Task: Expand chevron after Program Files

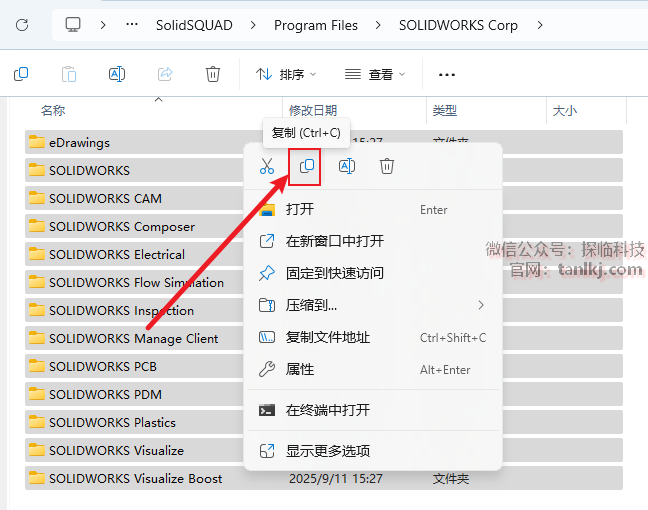Action: pos(378,25)
